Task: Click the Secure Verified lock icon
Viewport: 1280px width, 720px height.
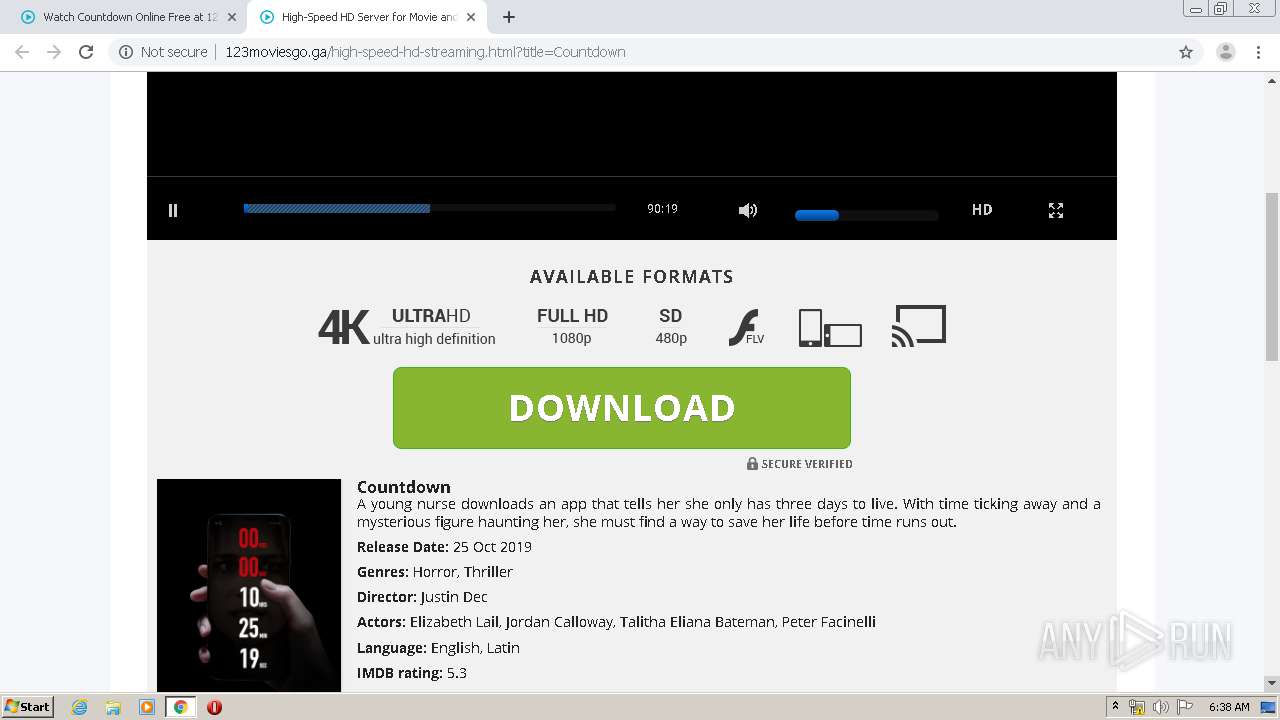Action: (x=752, y=464)
